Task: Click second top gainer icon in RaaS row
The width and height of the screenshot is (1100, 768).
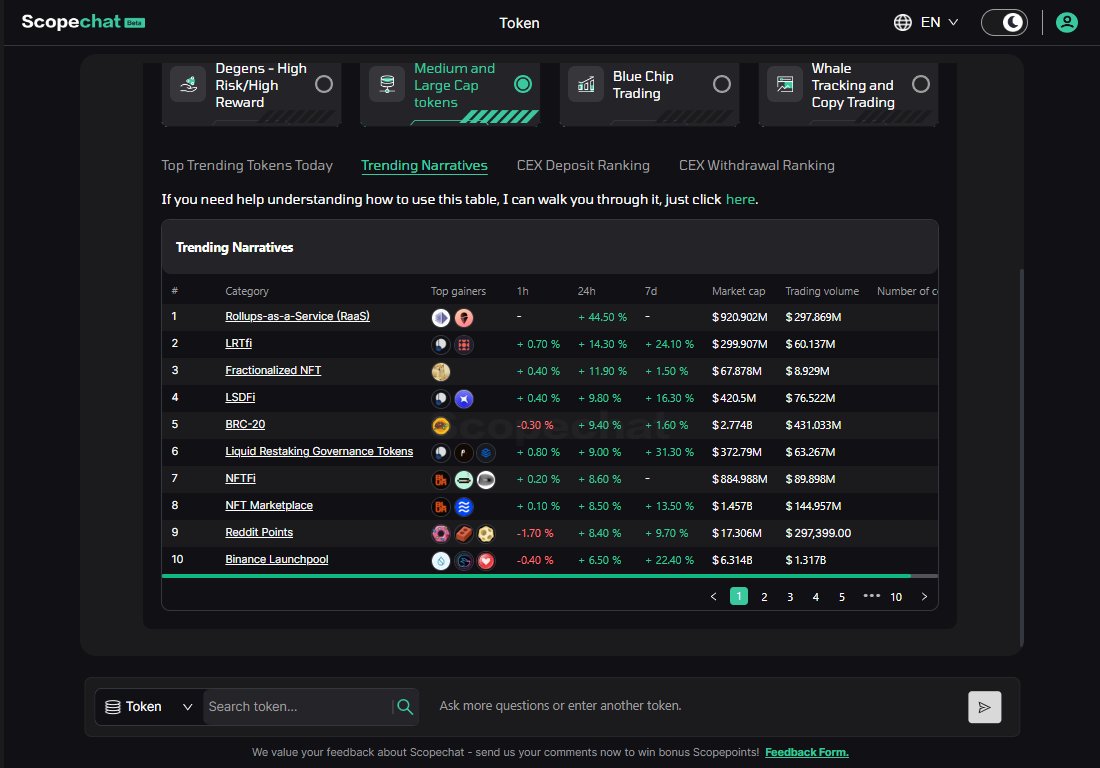Action: (x=464, y=318)
